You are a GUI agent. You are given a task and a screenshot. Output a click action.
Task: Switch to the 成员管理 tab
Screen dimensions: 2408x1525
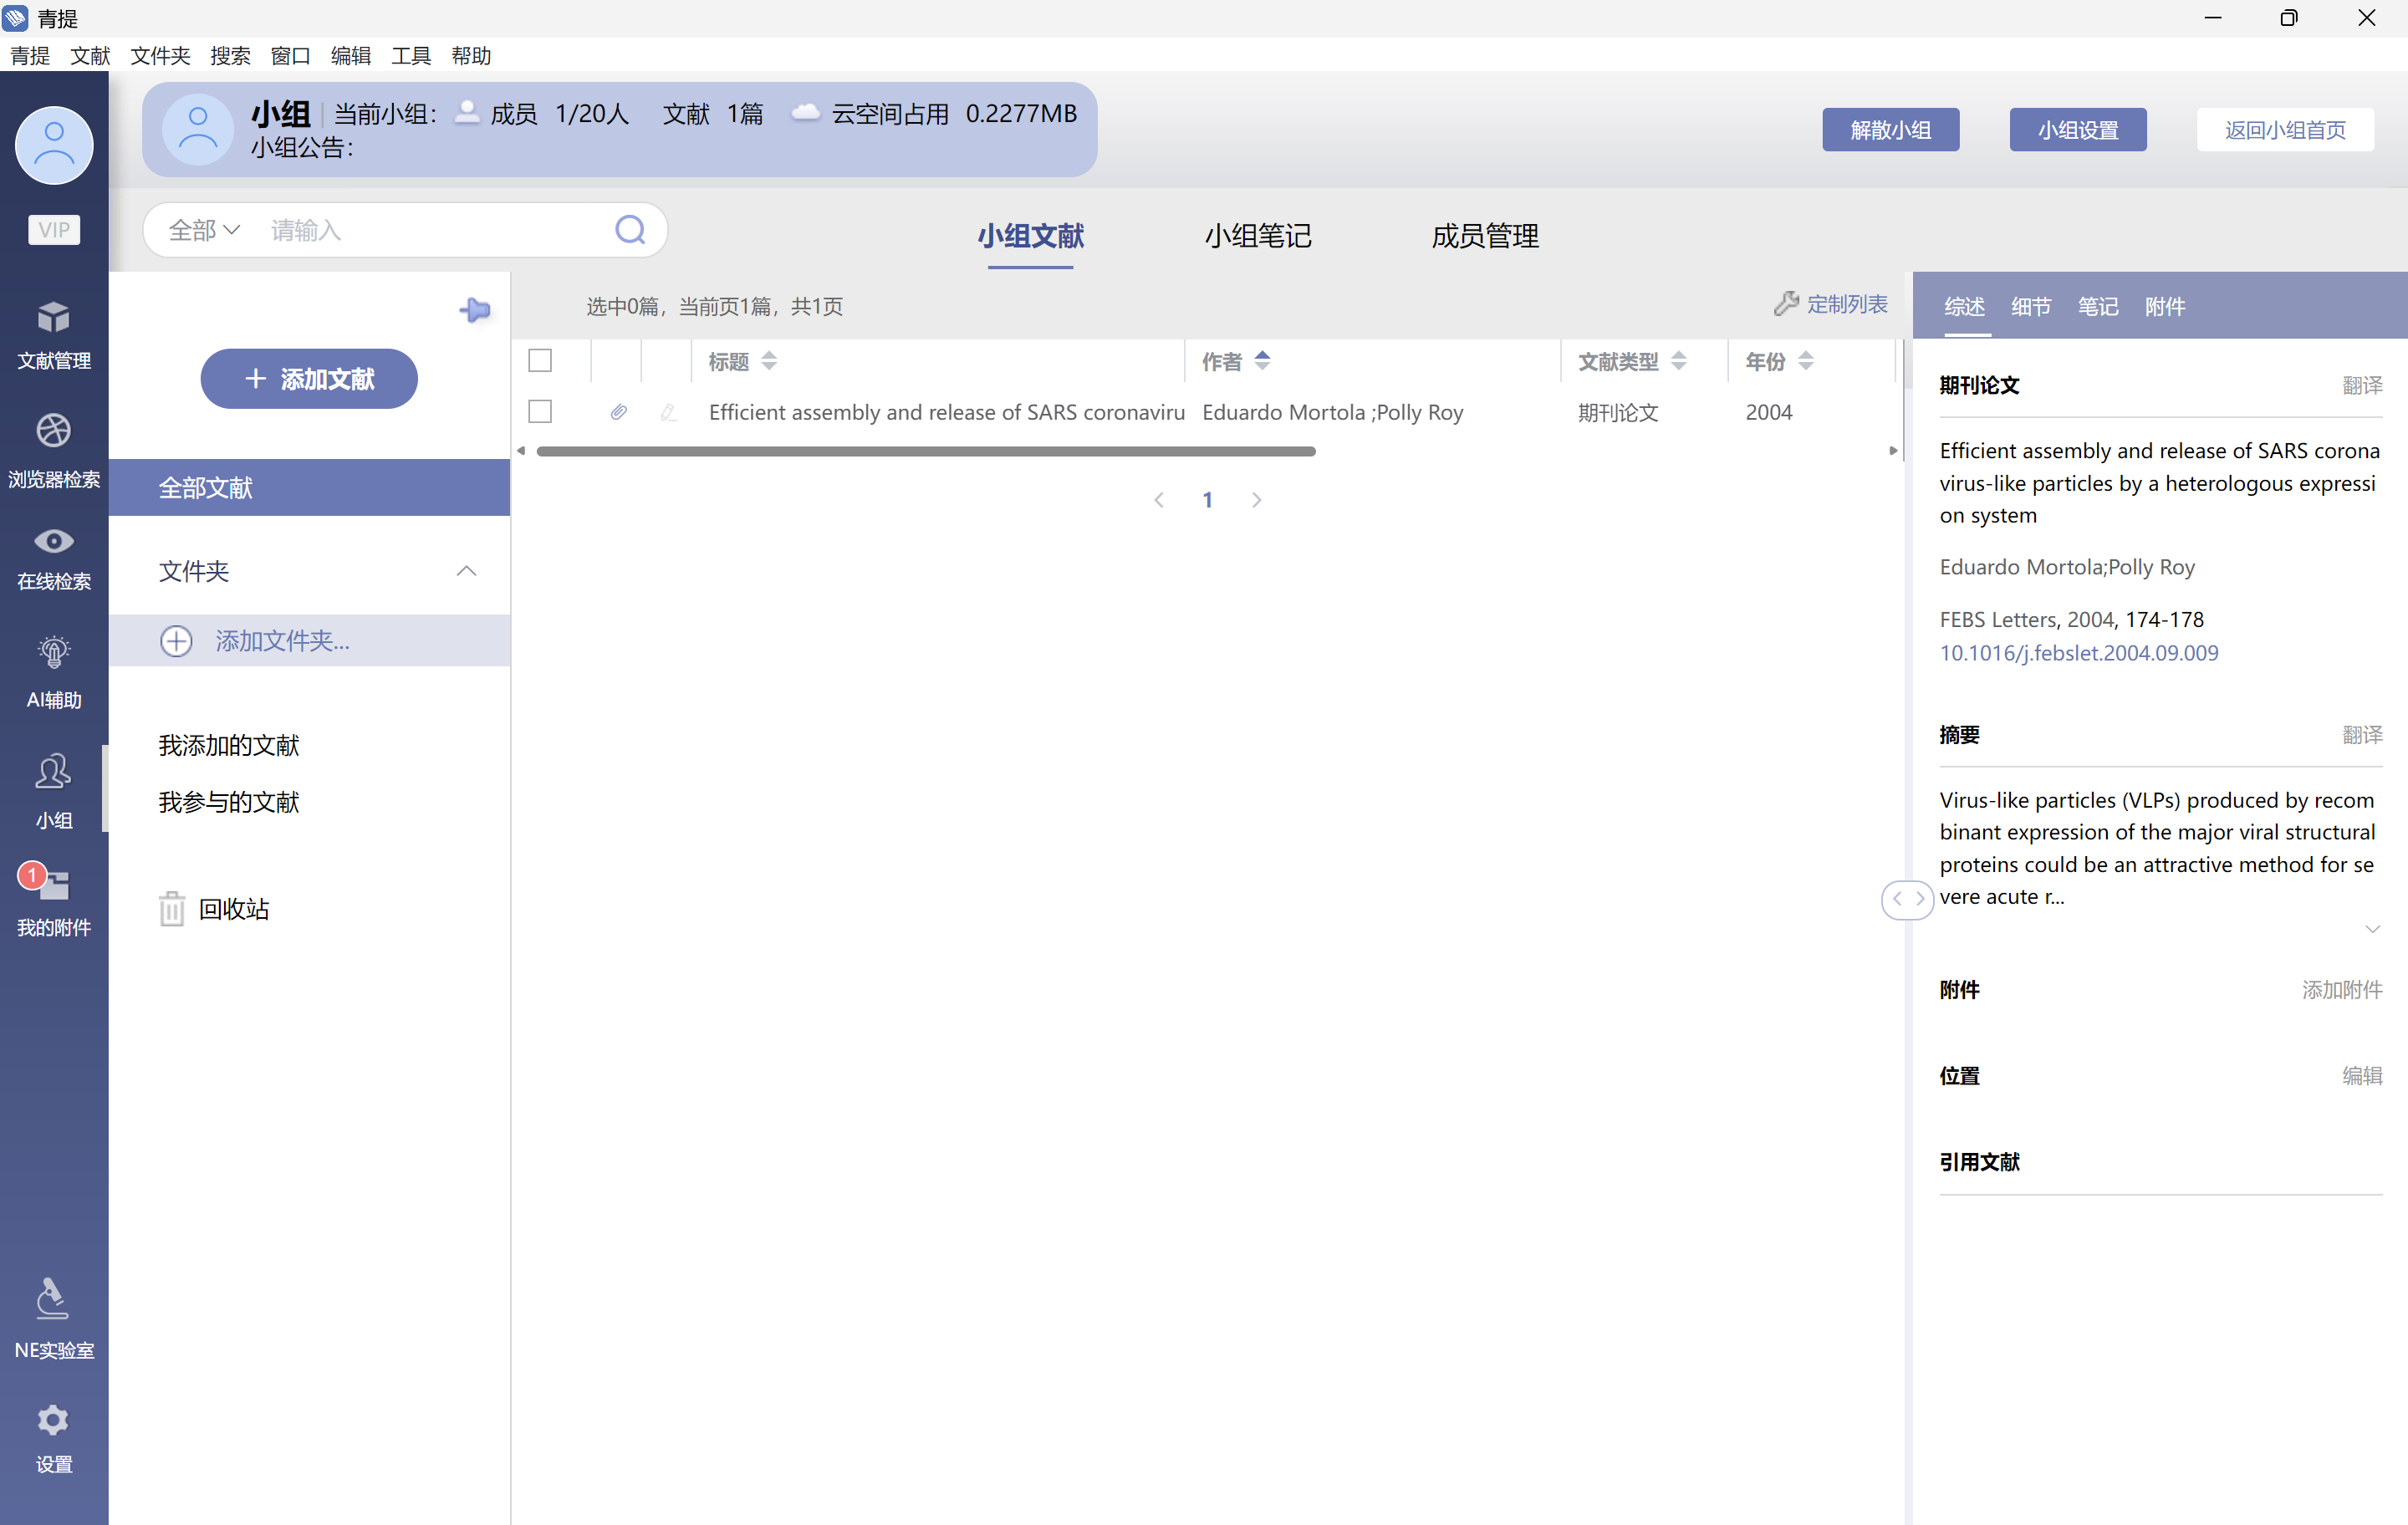pos(1485,236)
